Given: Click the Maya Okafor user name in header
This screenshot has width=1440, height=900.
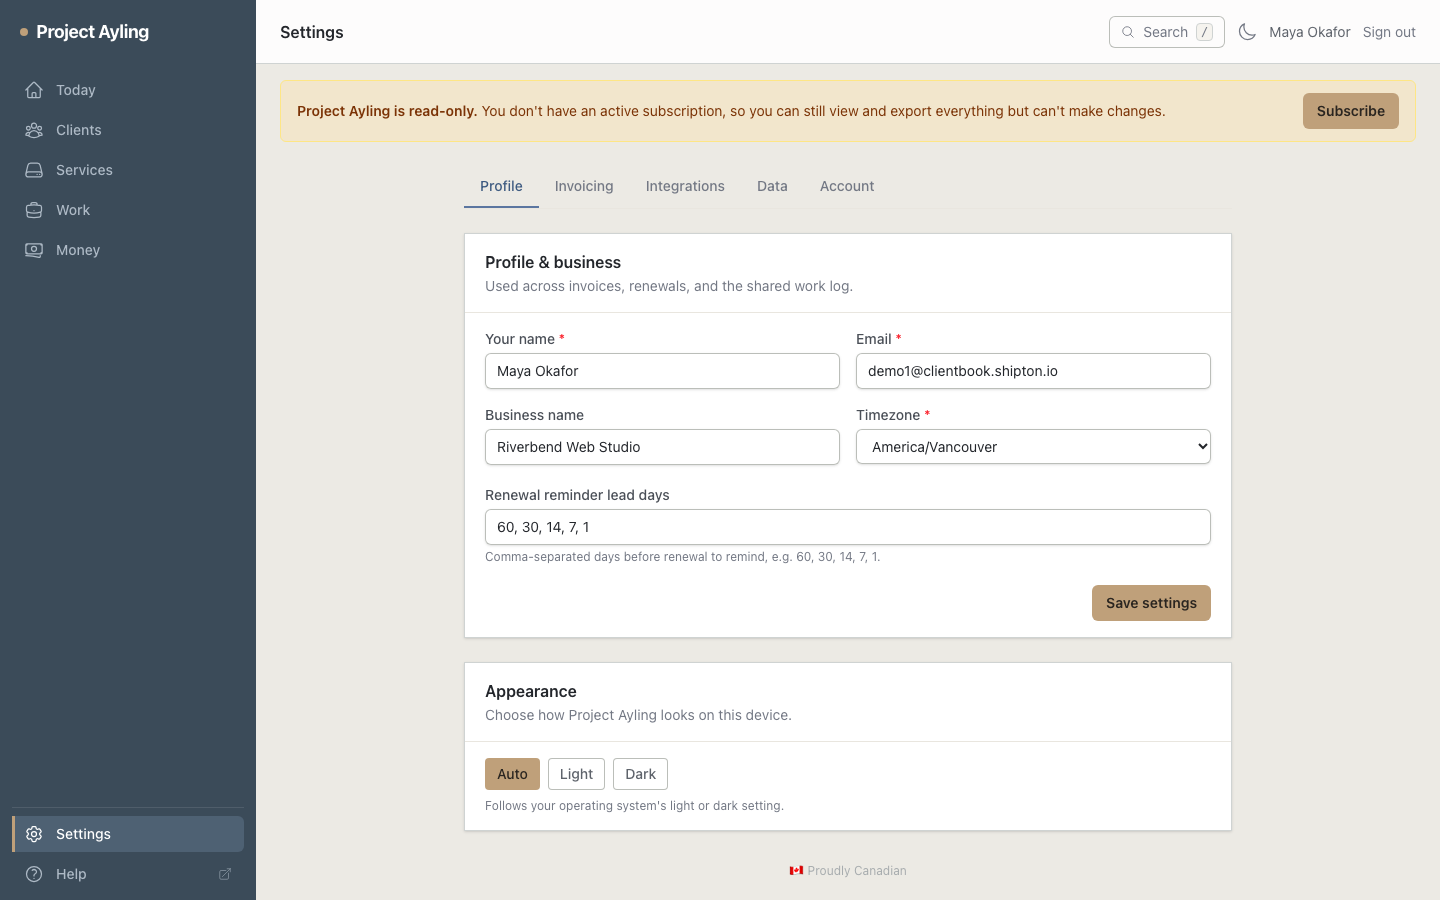Looking at the screenshot, I should 1309,32.
